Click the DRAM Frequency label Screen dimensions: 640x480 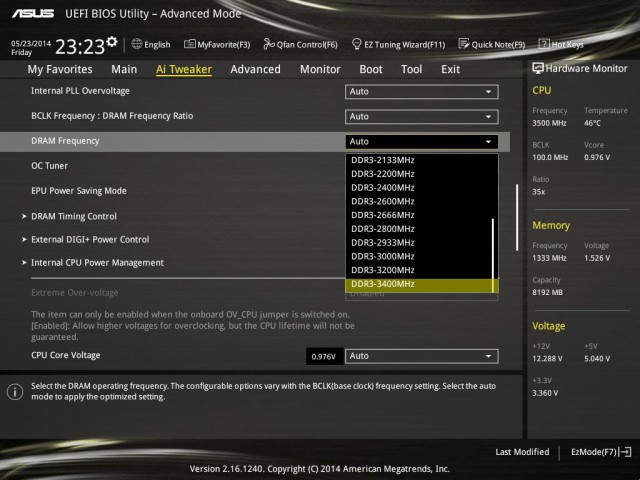(65, 141)
